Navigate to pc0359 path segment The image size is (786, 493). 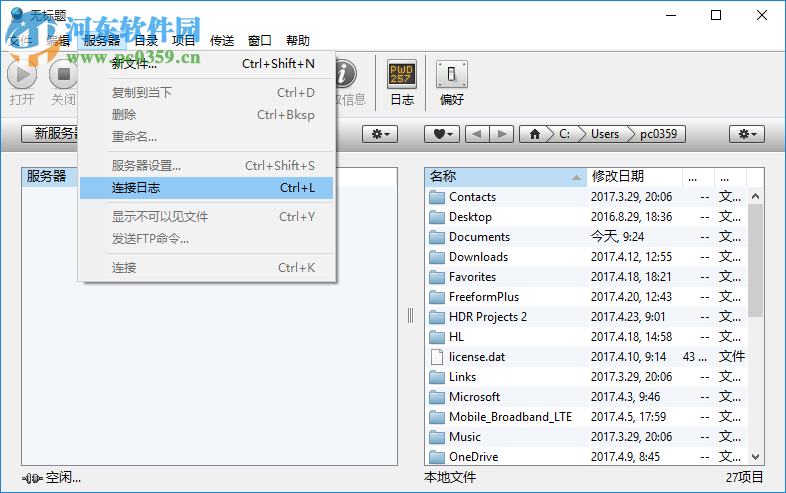[658, 134]
